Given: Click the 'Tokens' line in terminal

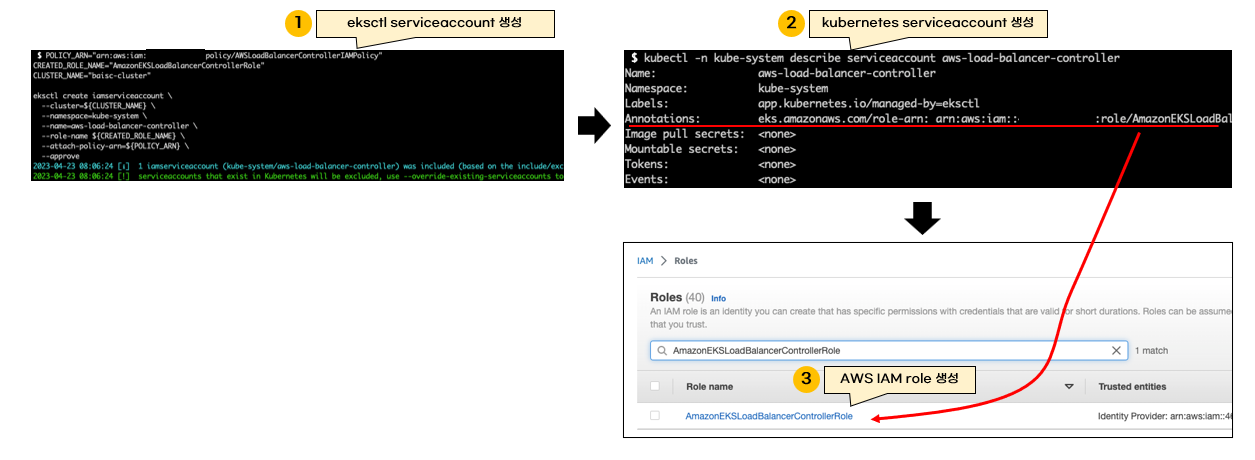Looking at the screenshot, I should point(710,164).
